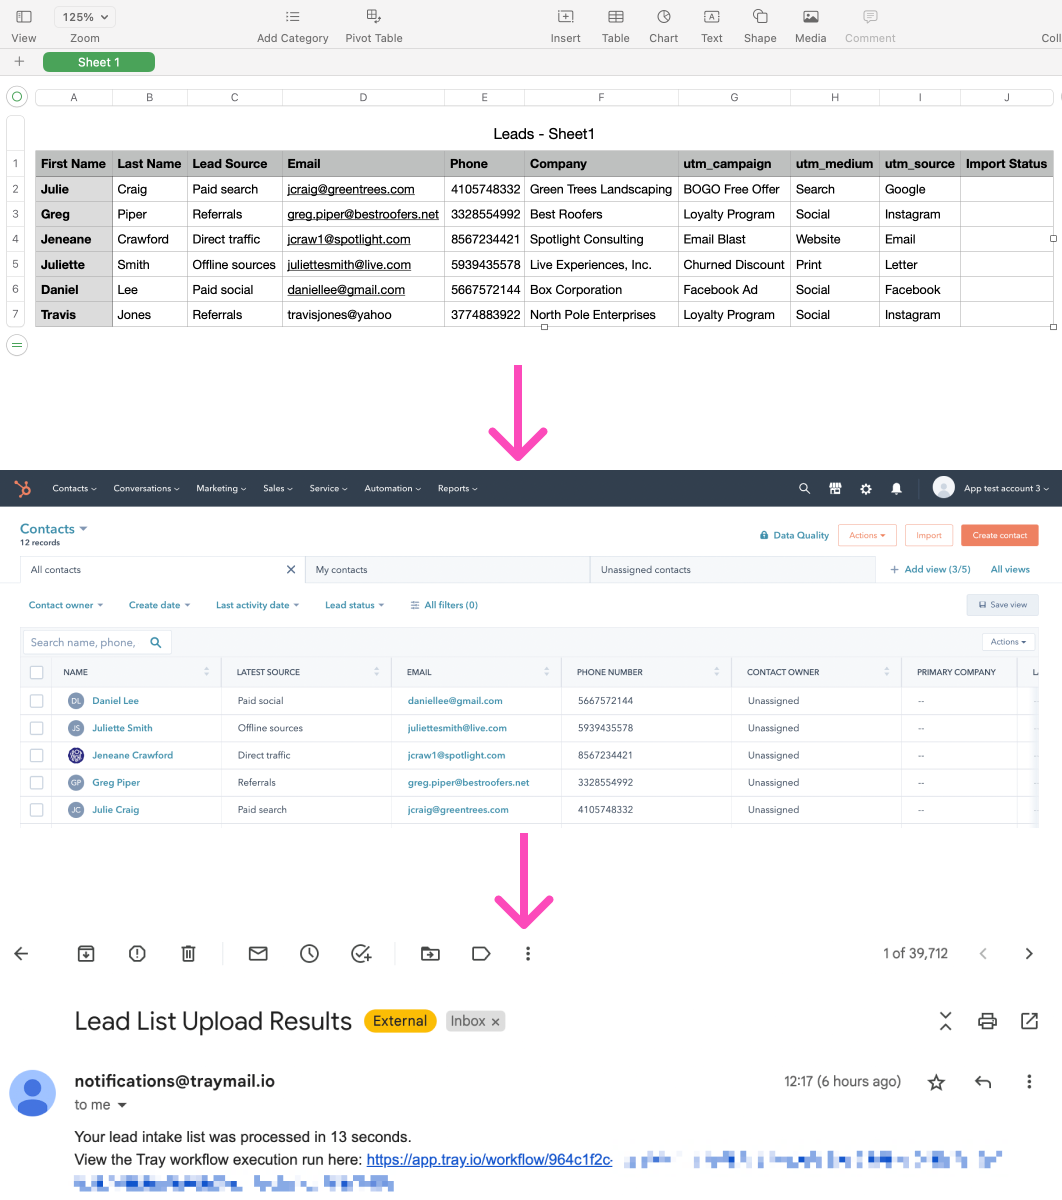The width and height of the screenshot is (1062, 1200).
Task: Open the app.tray.io workflow link
Action: [x=489, y=1160]
